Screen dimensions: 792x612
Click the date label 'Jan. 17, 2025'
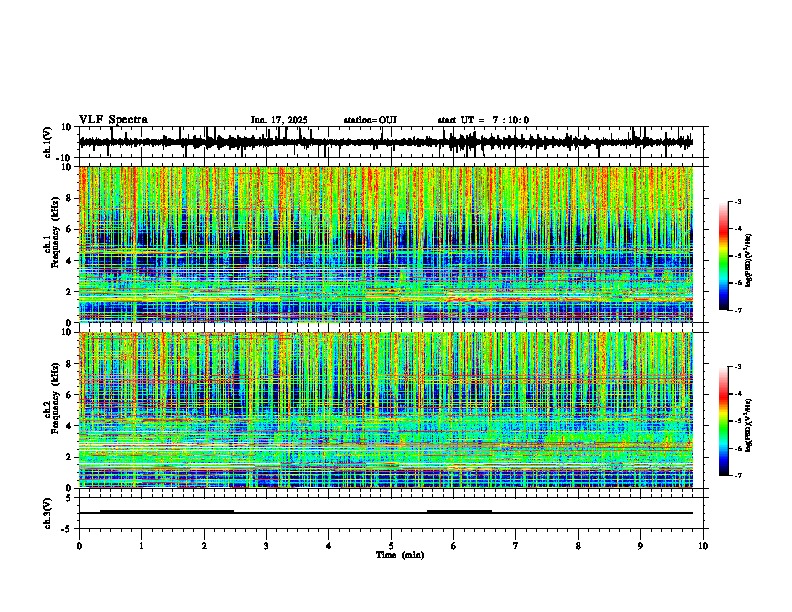279,120
